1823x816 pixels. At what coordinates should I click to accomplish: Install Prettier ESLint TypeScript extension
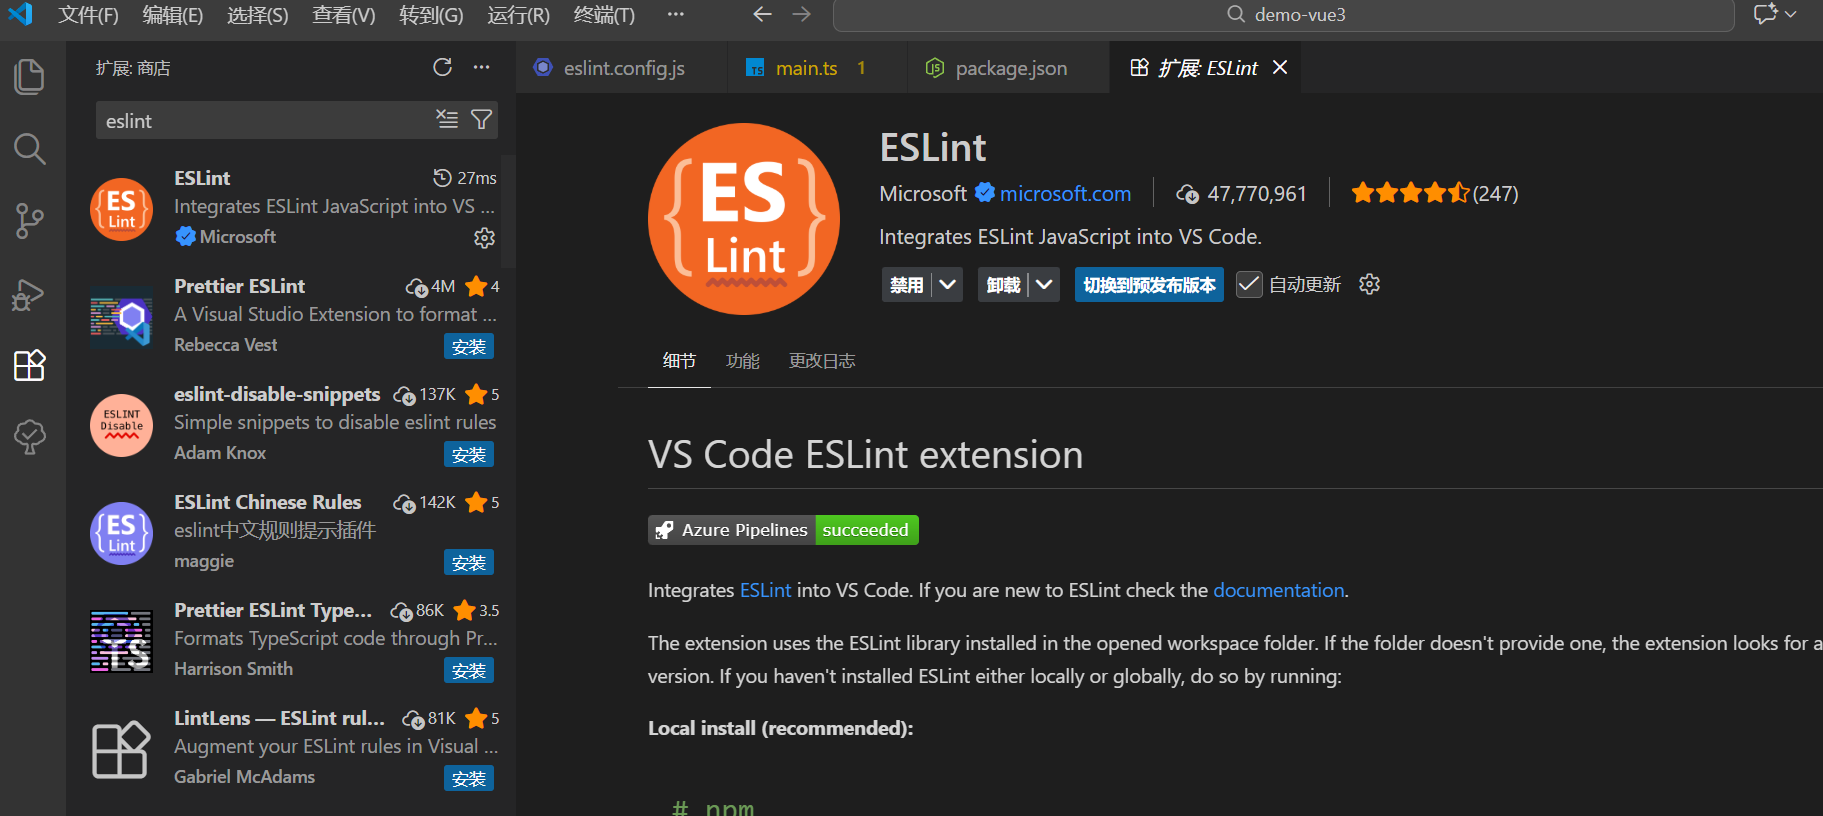pyautogui.click(x=469, y=670)
